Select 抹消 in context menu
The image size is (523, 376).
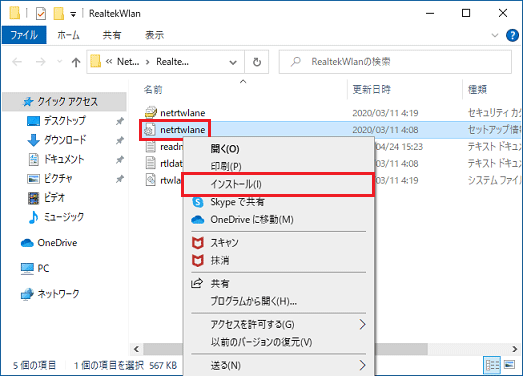click(x=278, y=260)
